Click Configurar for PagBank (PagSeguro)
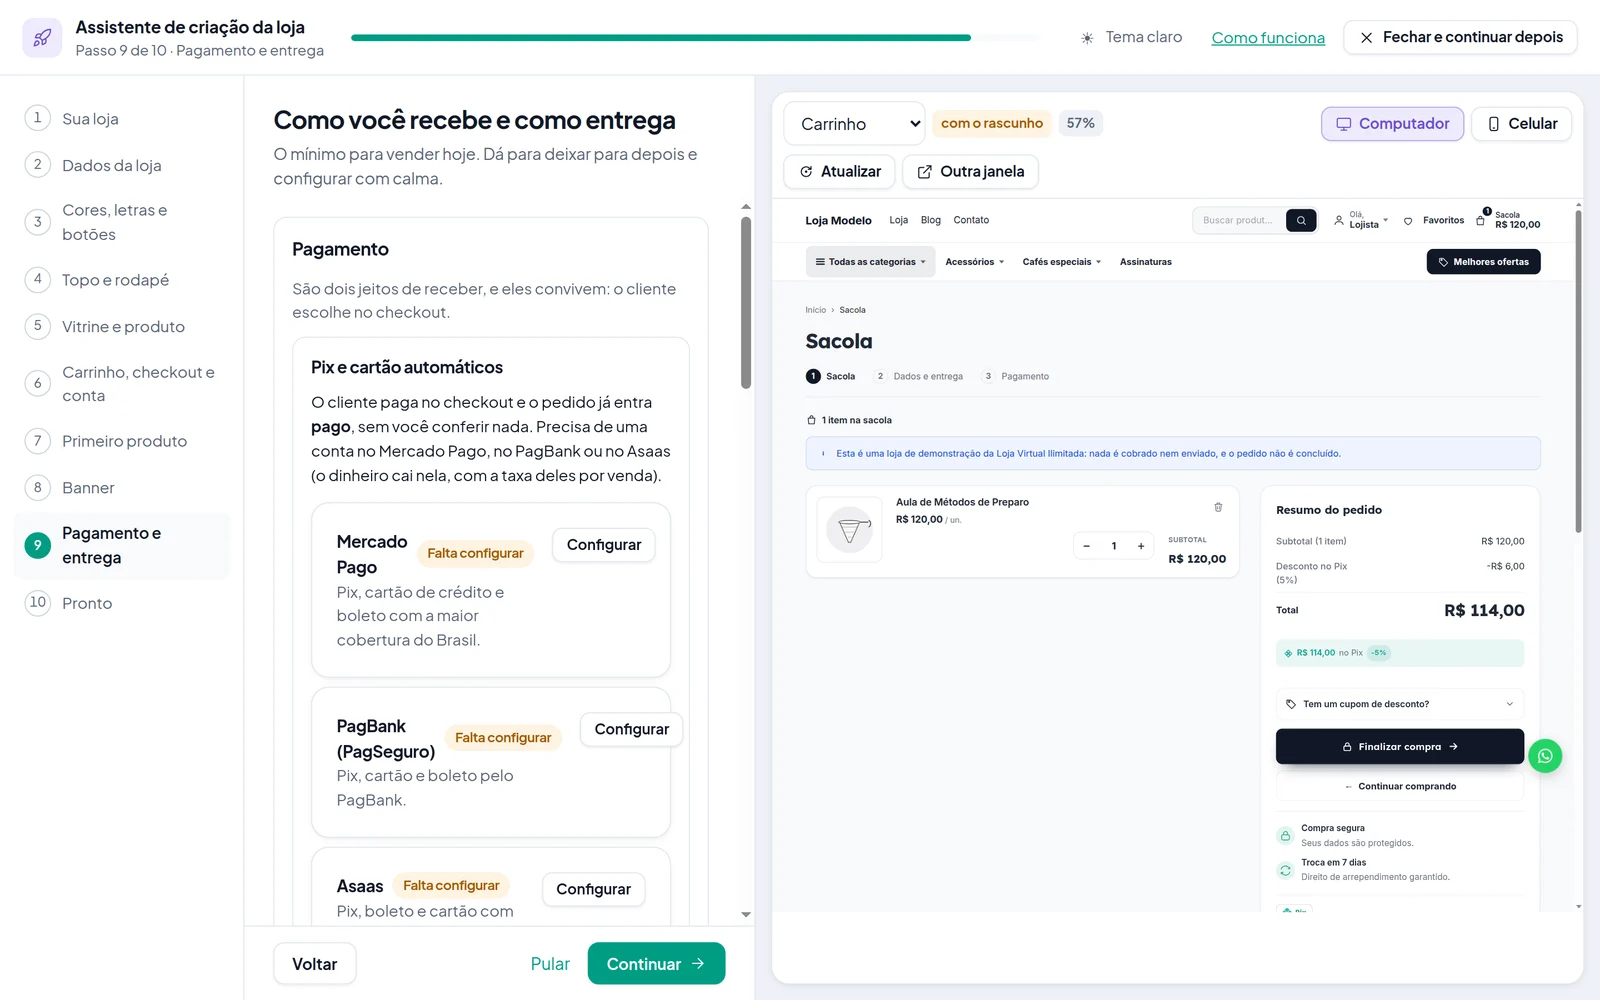The width and height of the screenshot is (1600, 1000). 632,729
